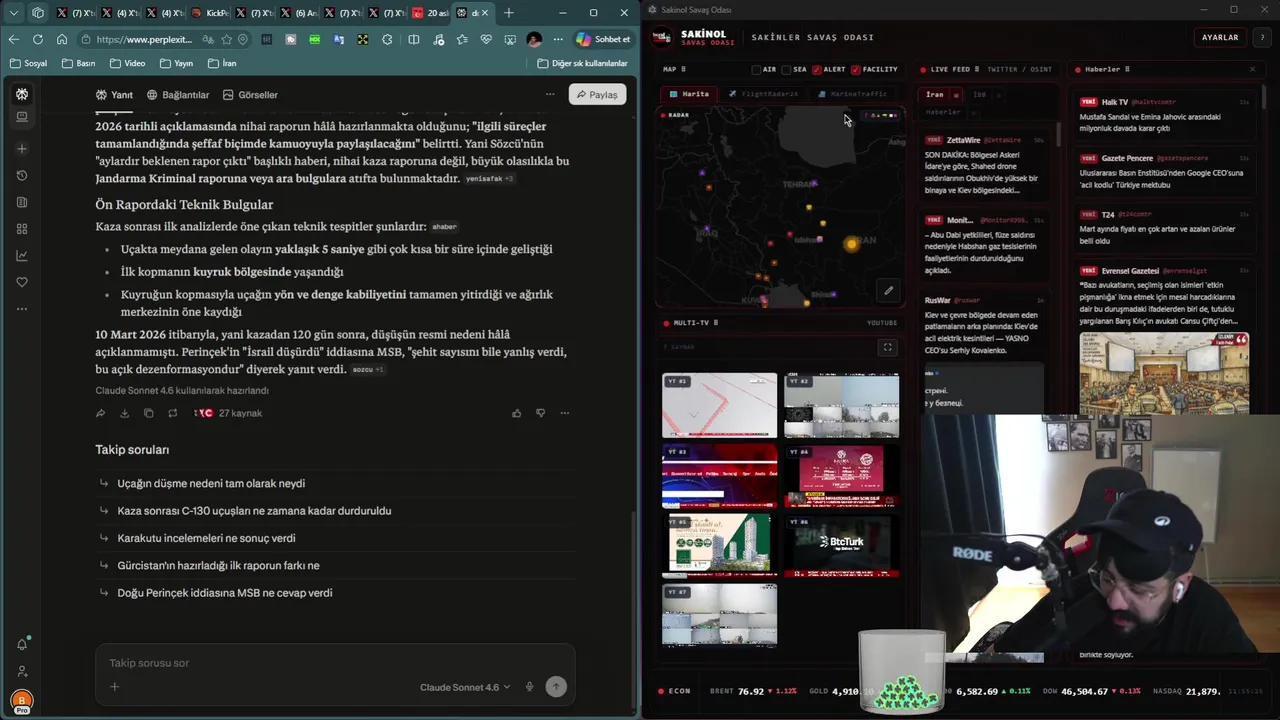This screenshot has width=1280, height=720.
Task: Open the Pro account avatar in the sidebar
Action: (x=21, y=701)
